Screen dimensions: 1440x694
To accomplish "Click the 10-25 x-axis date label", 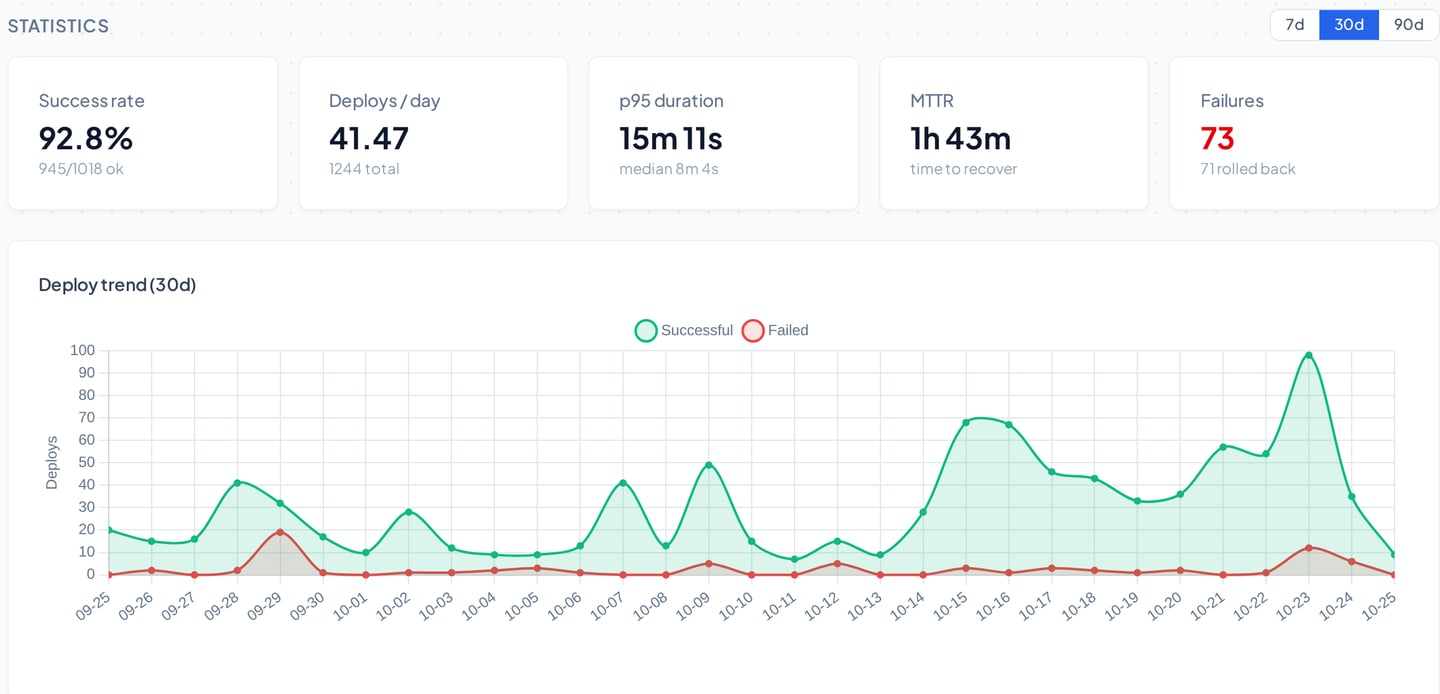I will pos(1379,606).
